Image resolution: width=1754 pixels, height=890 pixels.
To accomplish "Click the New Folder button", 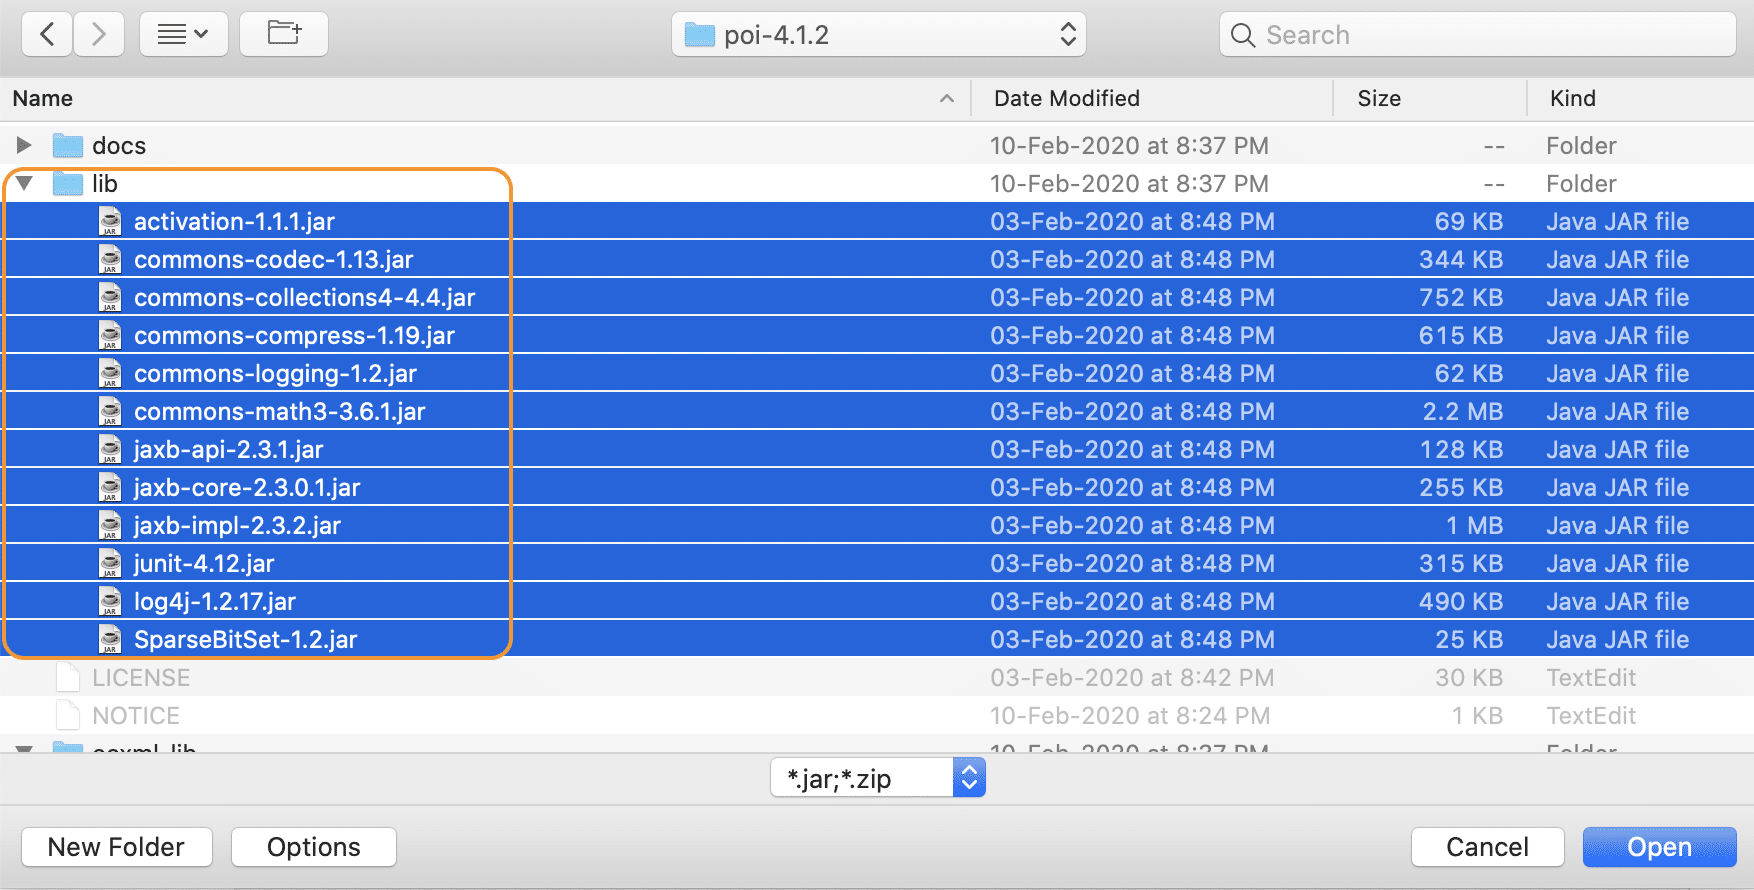I will pos(116,847).
